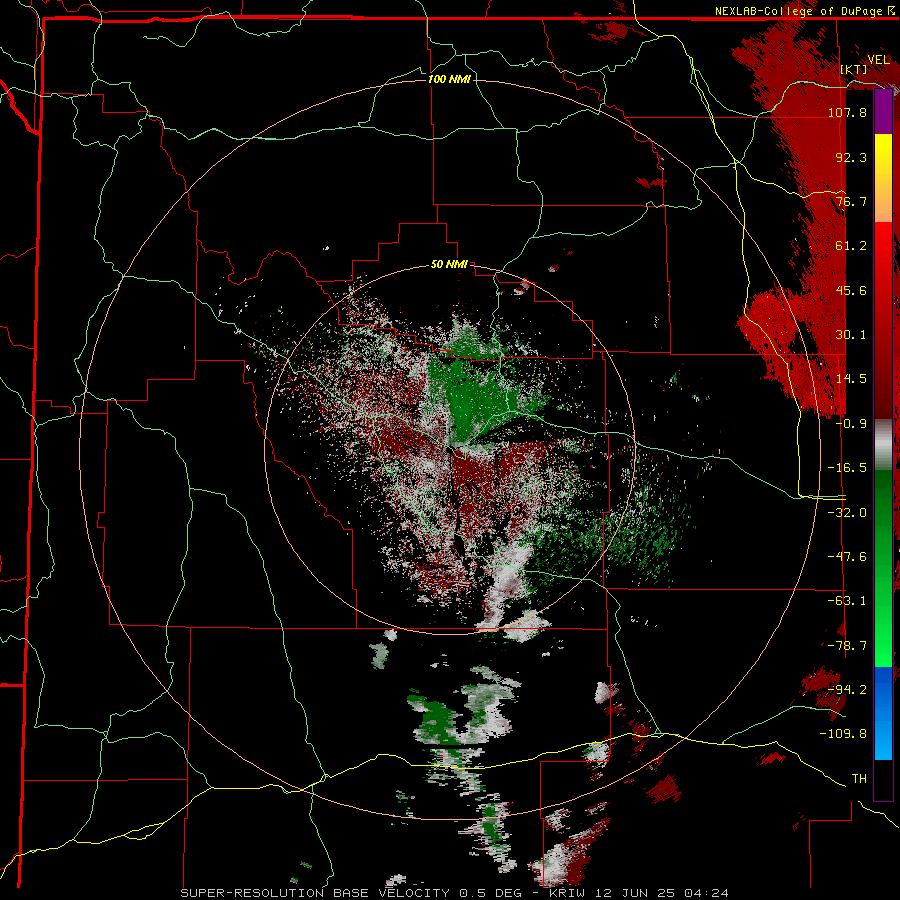This screenshot has height=900, width=900.
Task: Click the -16.5 scale value
Action: point(847,468)
